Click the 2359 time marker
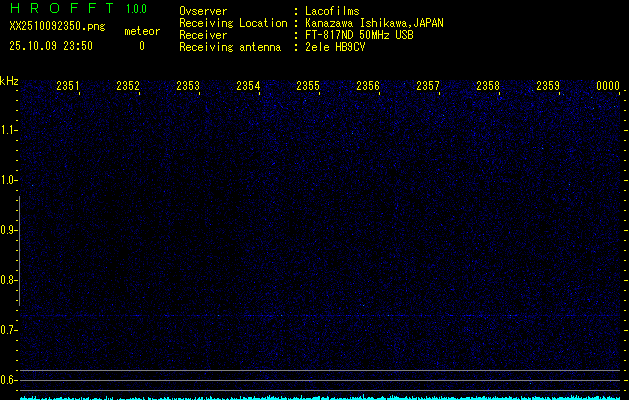The width and height of the screenshot is (629, 400). [x=548, y=87]
